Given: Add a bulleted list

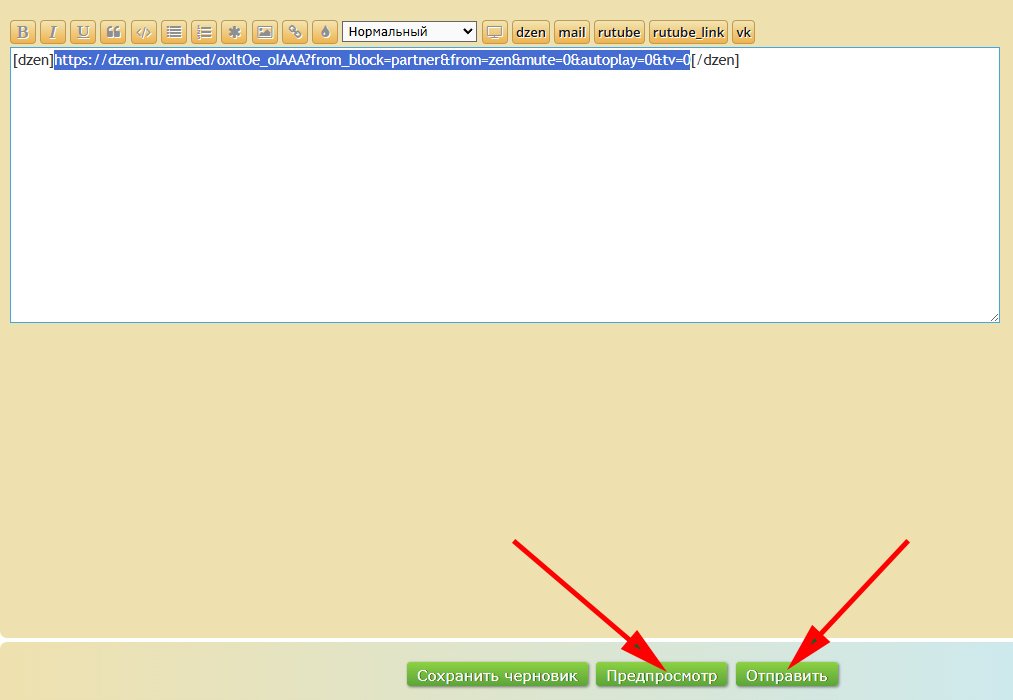Looking at the screenshot, I should (174, 32).
